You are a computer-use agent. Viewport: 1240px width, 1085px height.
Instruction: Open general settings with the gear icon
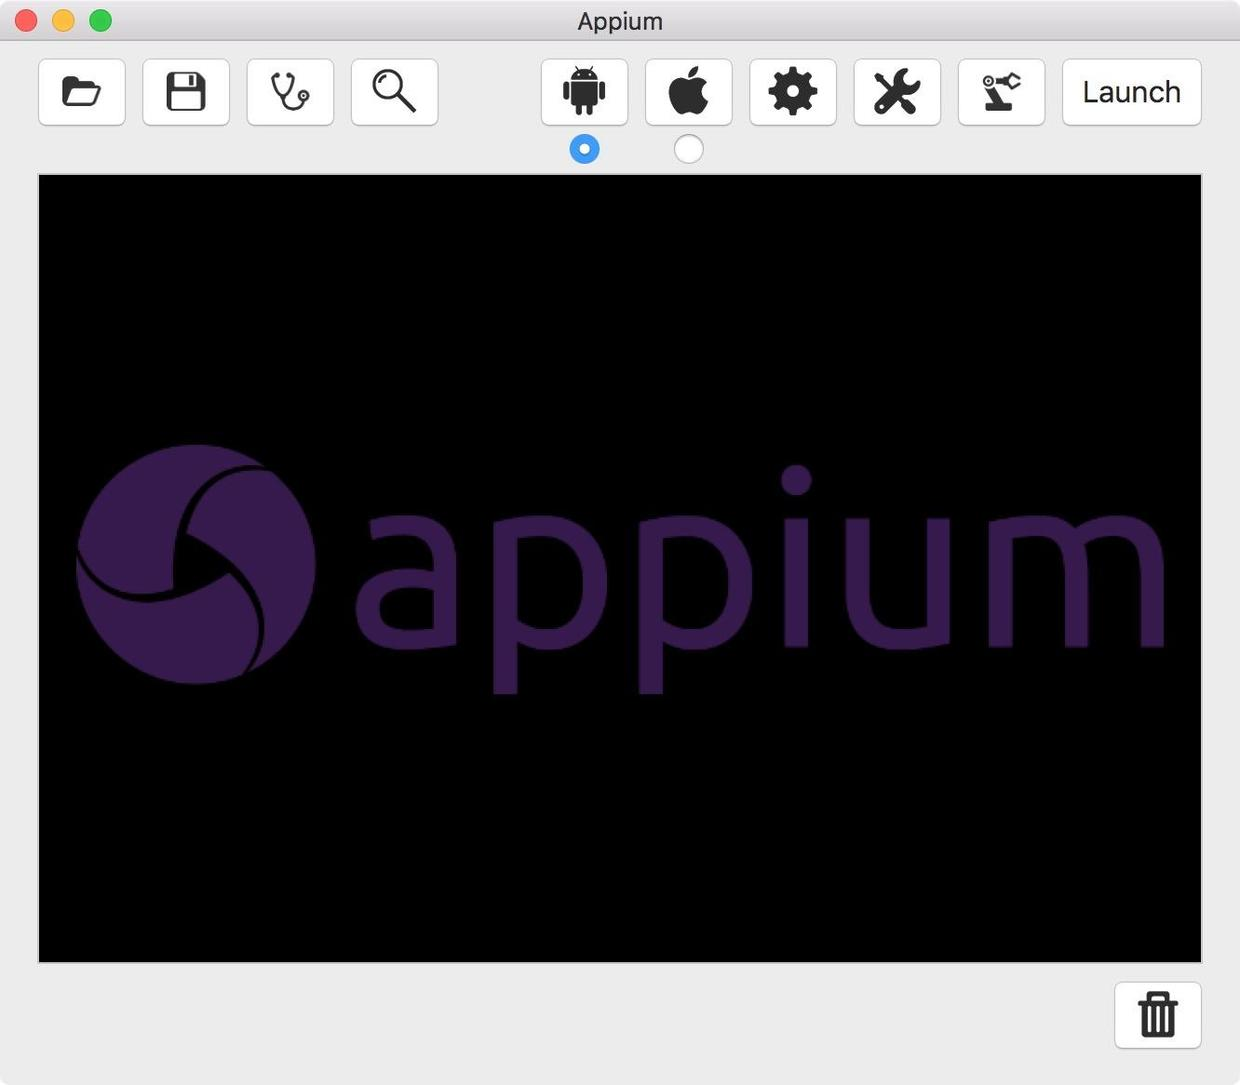pos(792,91)
